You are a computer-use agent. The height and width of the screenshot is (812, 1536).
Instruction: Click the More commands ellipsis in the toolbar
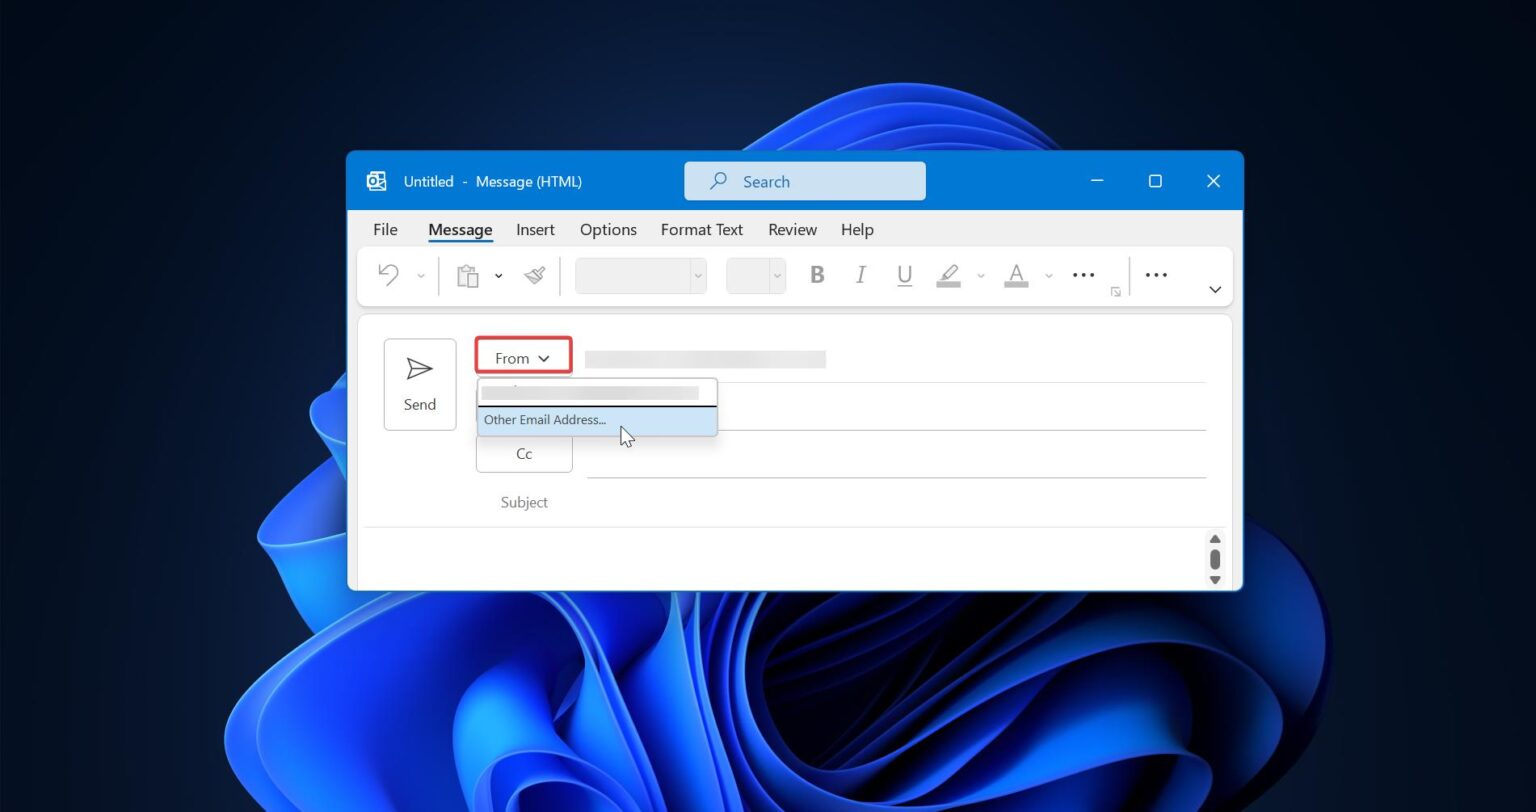click(1155, 275)
